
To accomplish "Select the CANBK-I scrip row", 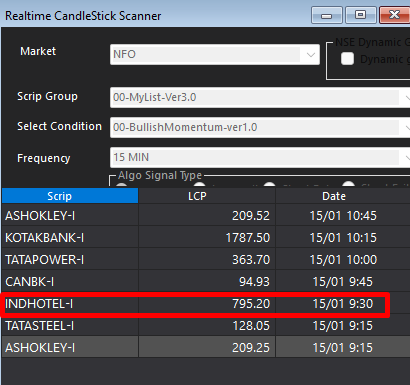I will (x=206, y=282).
